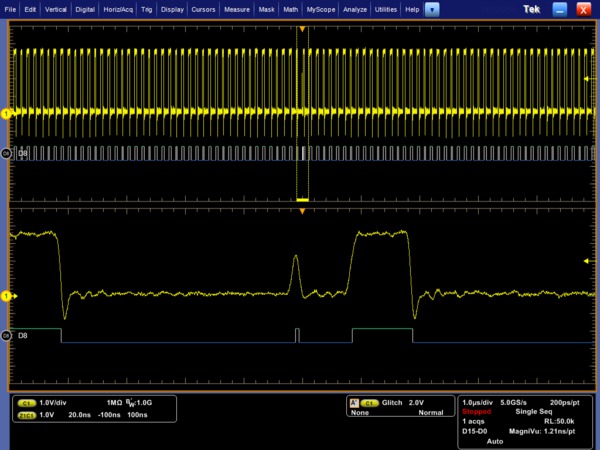Open the Horiz/Acq menu
This screenshot has width=600, height=450.
pyautogui.click(x=117, y=8)
